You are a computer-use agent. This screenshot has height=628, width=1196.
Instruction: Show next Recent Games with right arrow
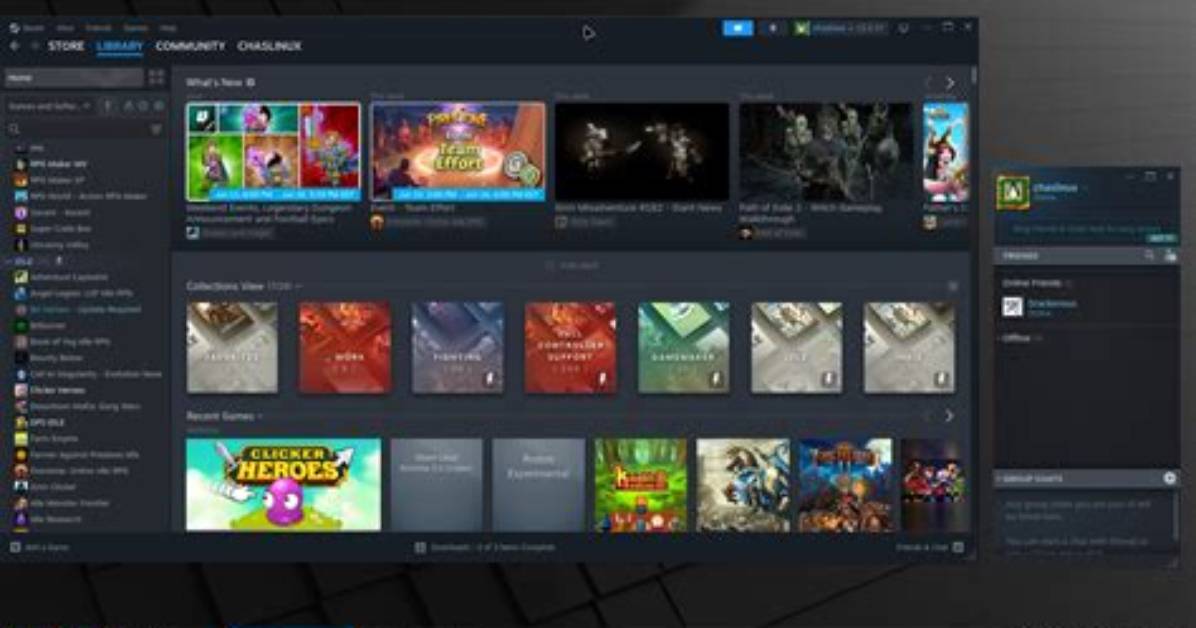tap(950, 416)
